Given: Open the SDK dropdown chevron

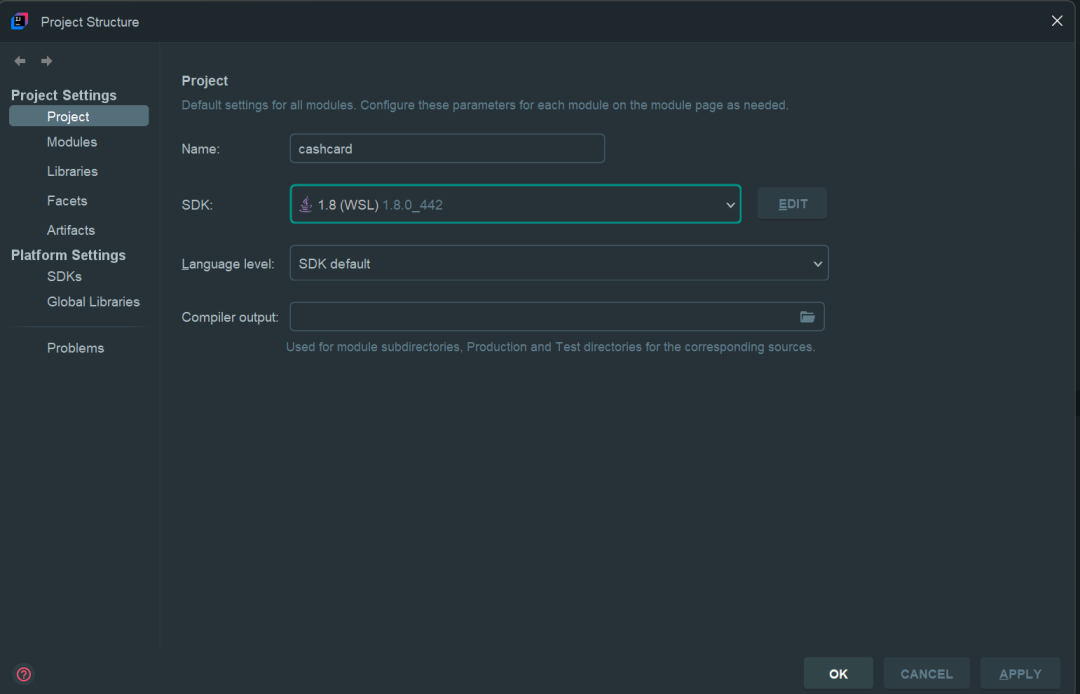Looking at the screenshot, I should 730,204.
